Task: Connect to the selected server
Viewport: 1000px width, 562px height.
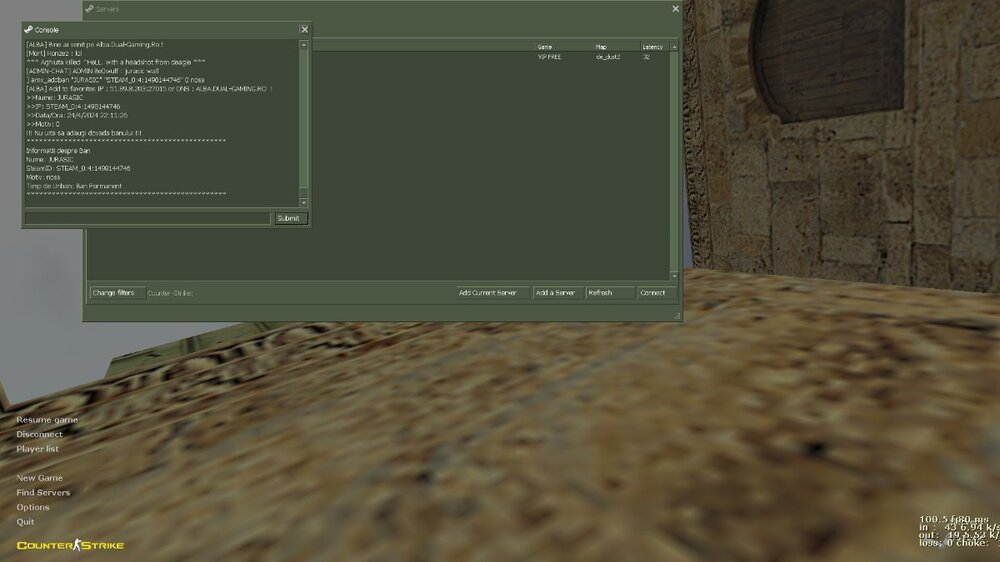Action: pos(654,293)
